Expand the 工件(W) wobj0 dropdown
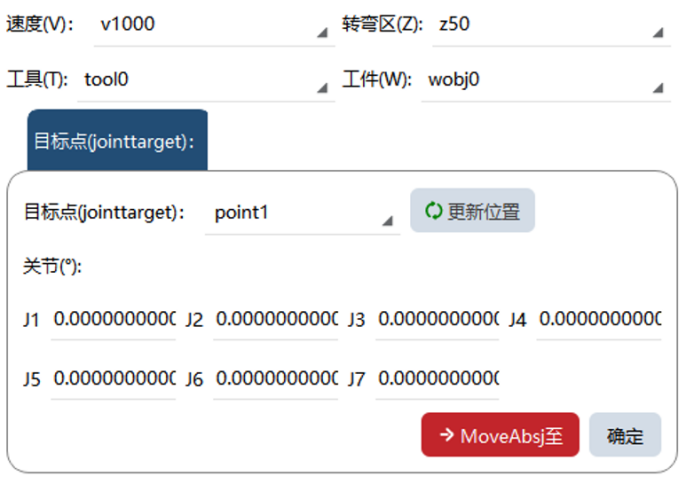 (x=546, y=81)
